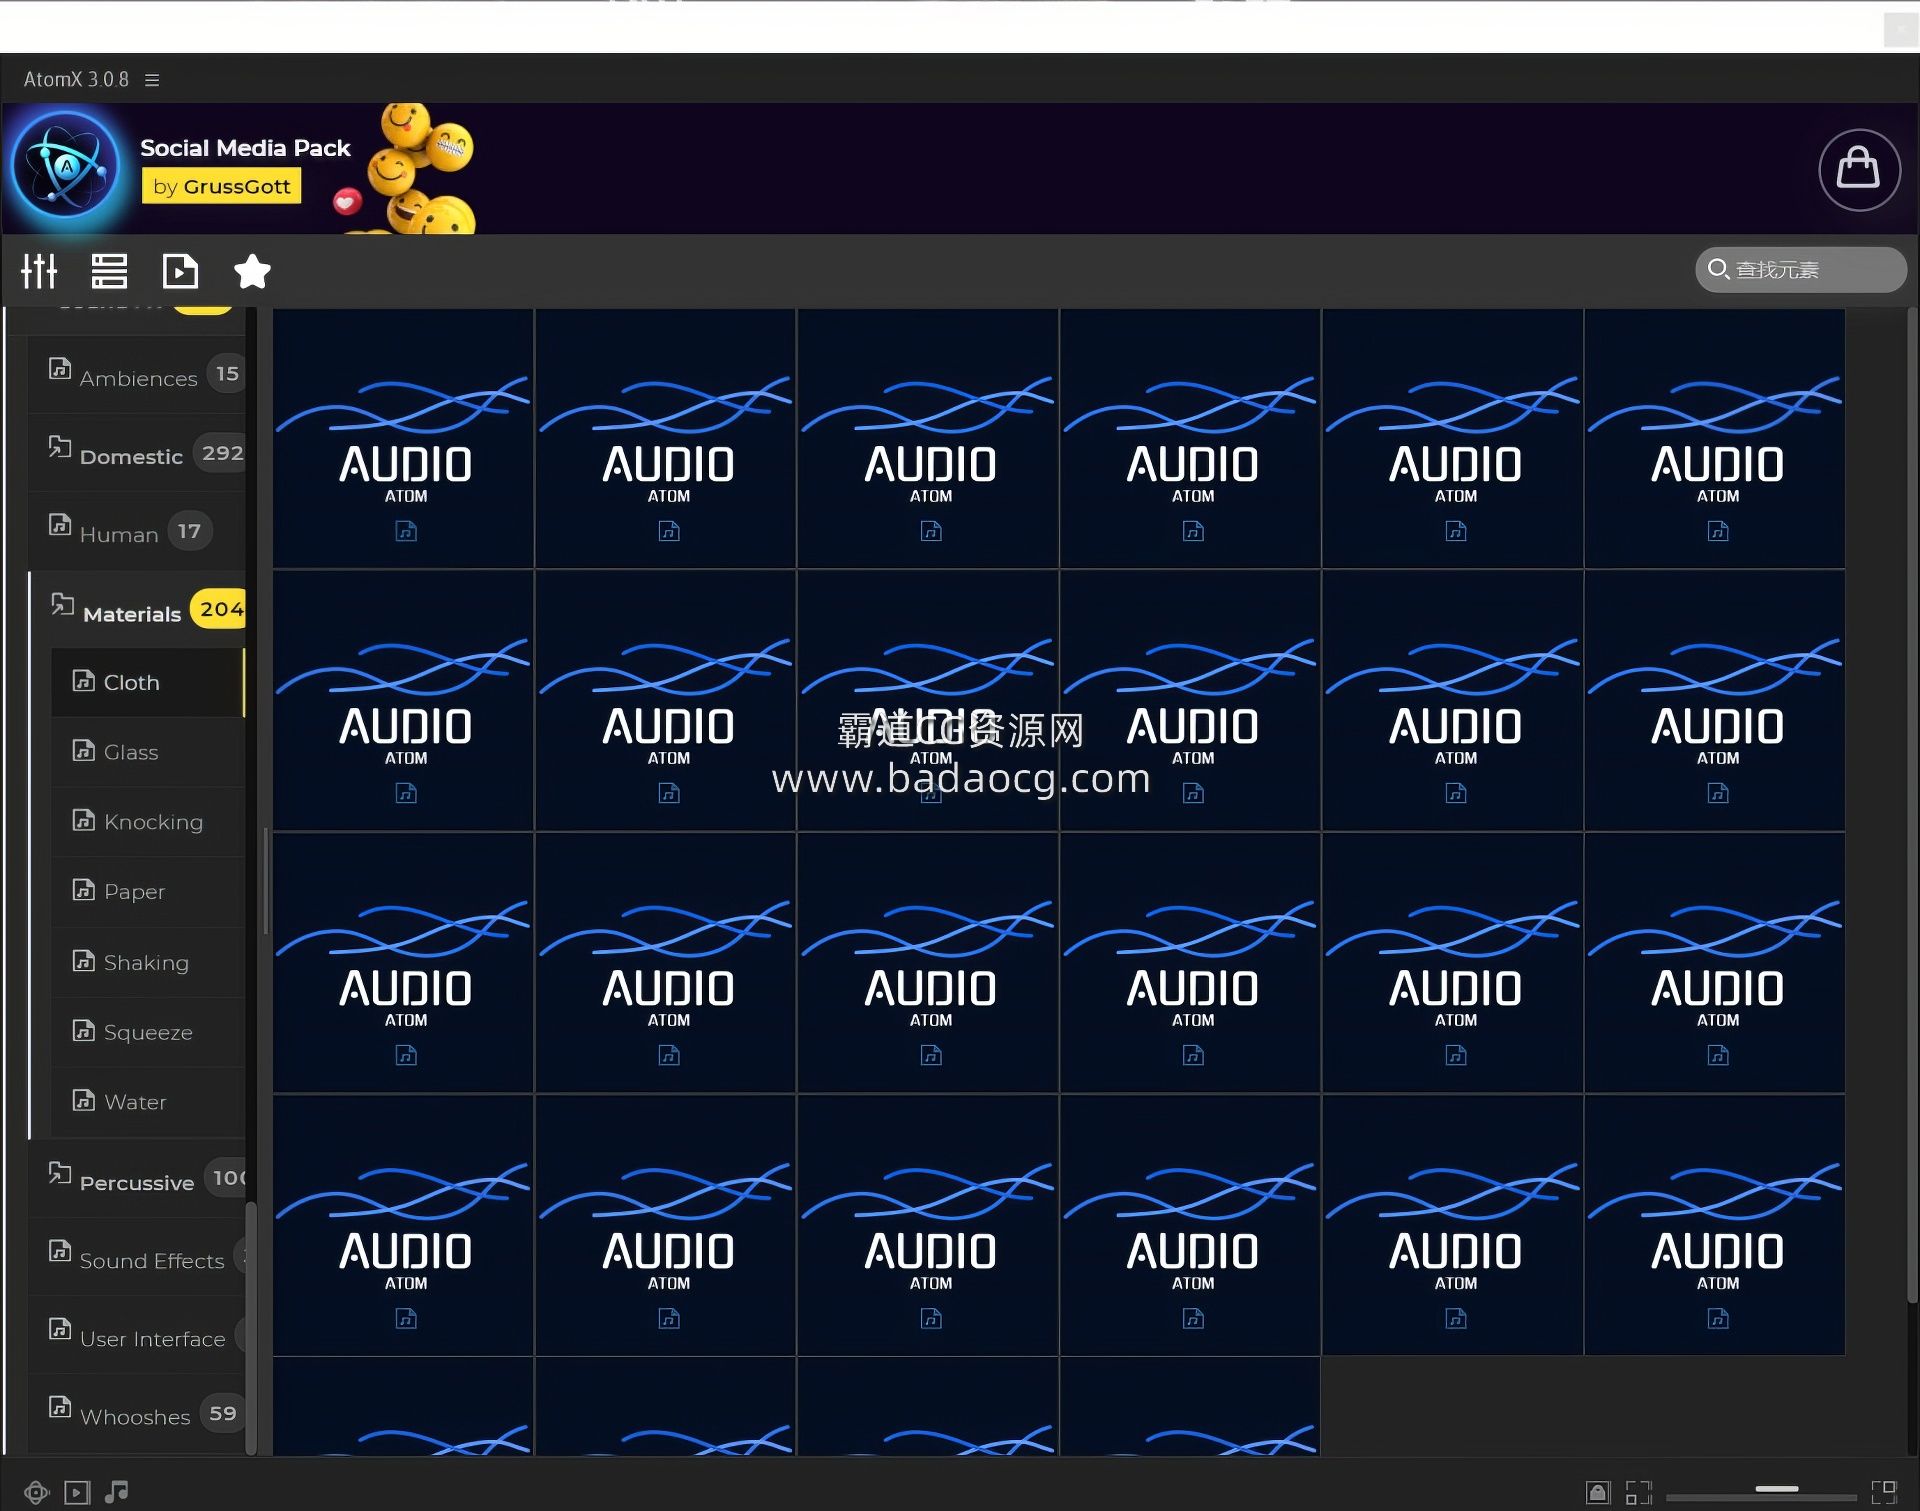Click the audio file icon beside Cloth

pos(84,680)
